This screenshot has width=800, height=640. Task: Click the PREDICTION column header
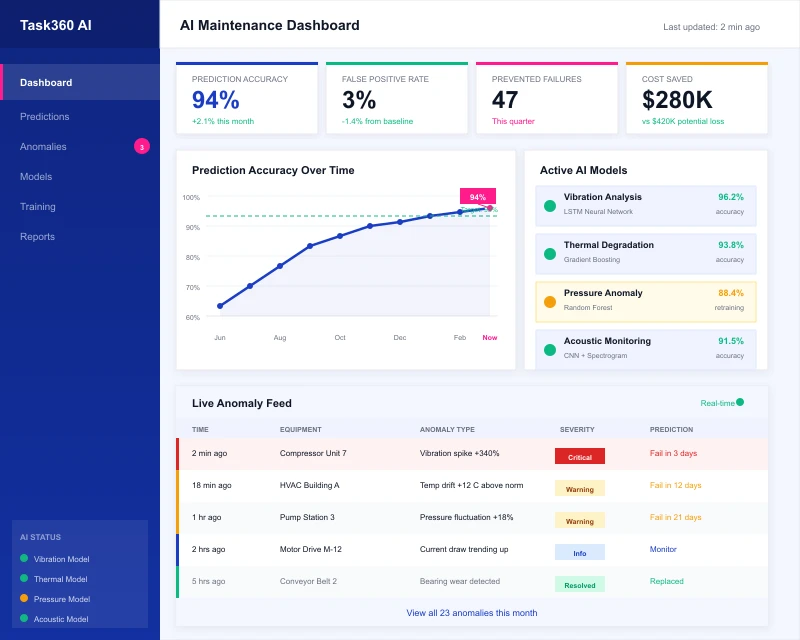pyautogui.click(x=671, y=429)
